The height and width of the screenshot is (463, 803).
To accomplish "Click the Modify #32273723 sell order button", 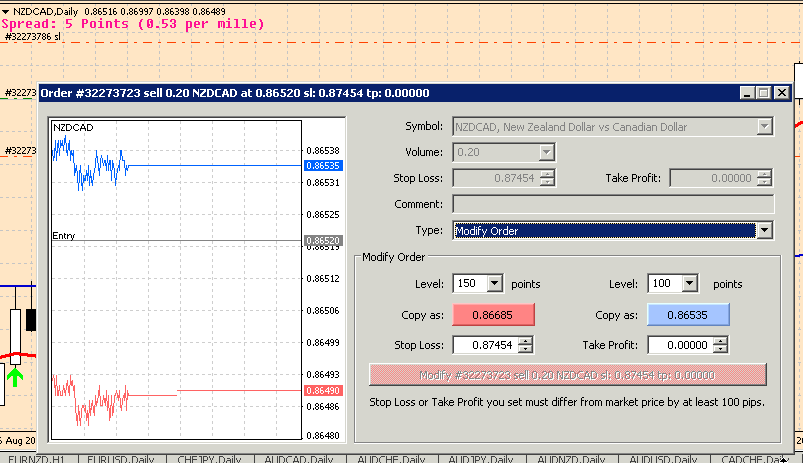I will click(567, 375).
